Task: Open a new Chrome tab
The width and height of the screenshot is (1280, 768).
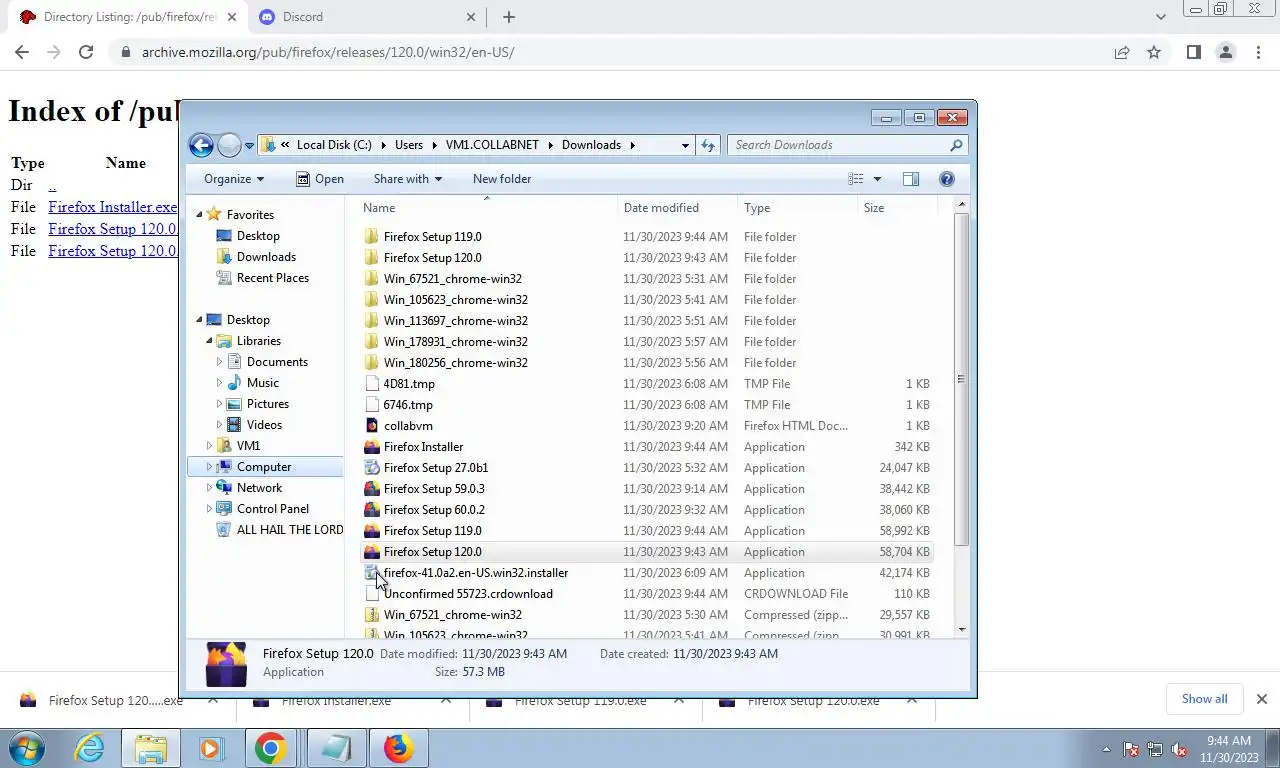Action: (509, 17)
